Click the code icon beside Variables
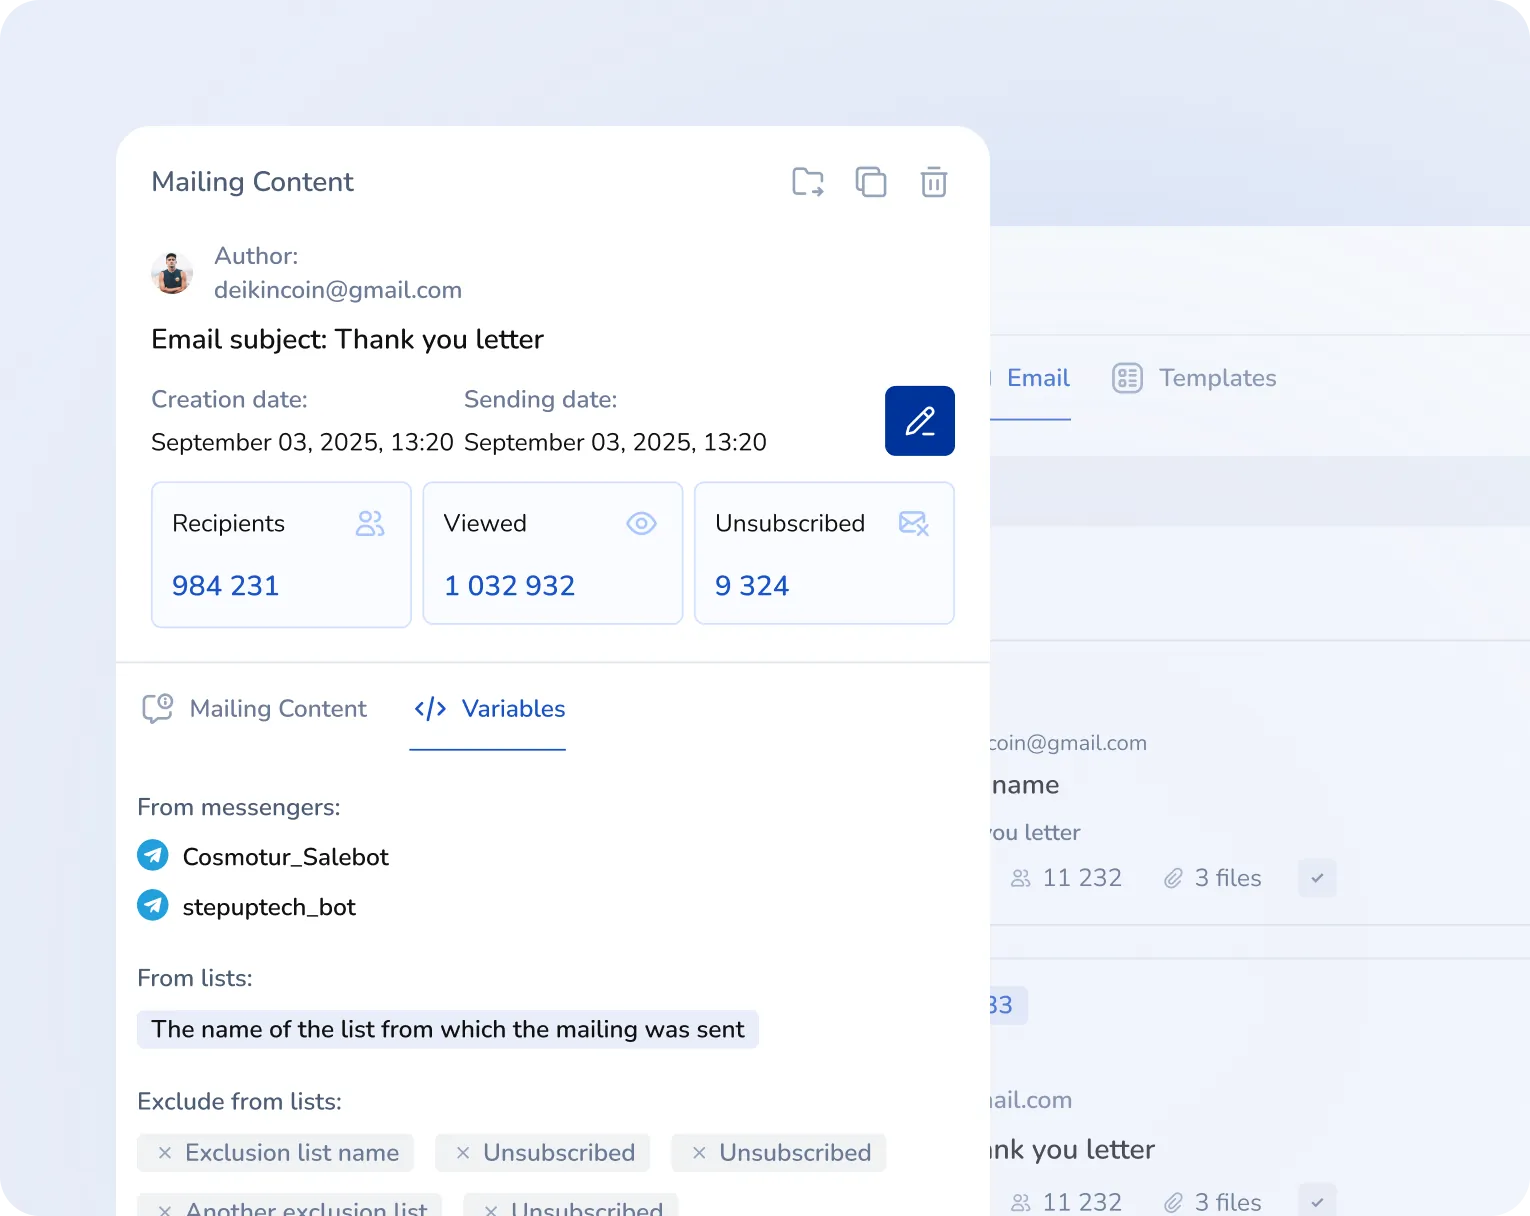This screenshot has height=1216, width=1530. click(429, 709)
